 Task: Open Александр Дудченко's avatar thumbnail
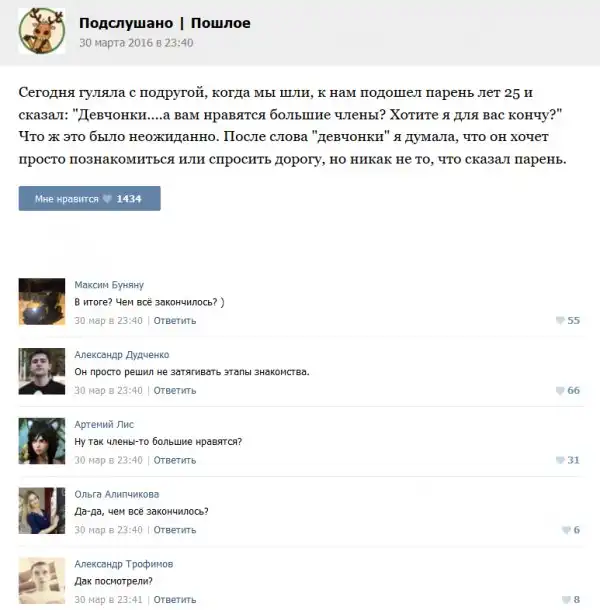[x=42, y=371]
